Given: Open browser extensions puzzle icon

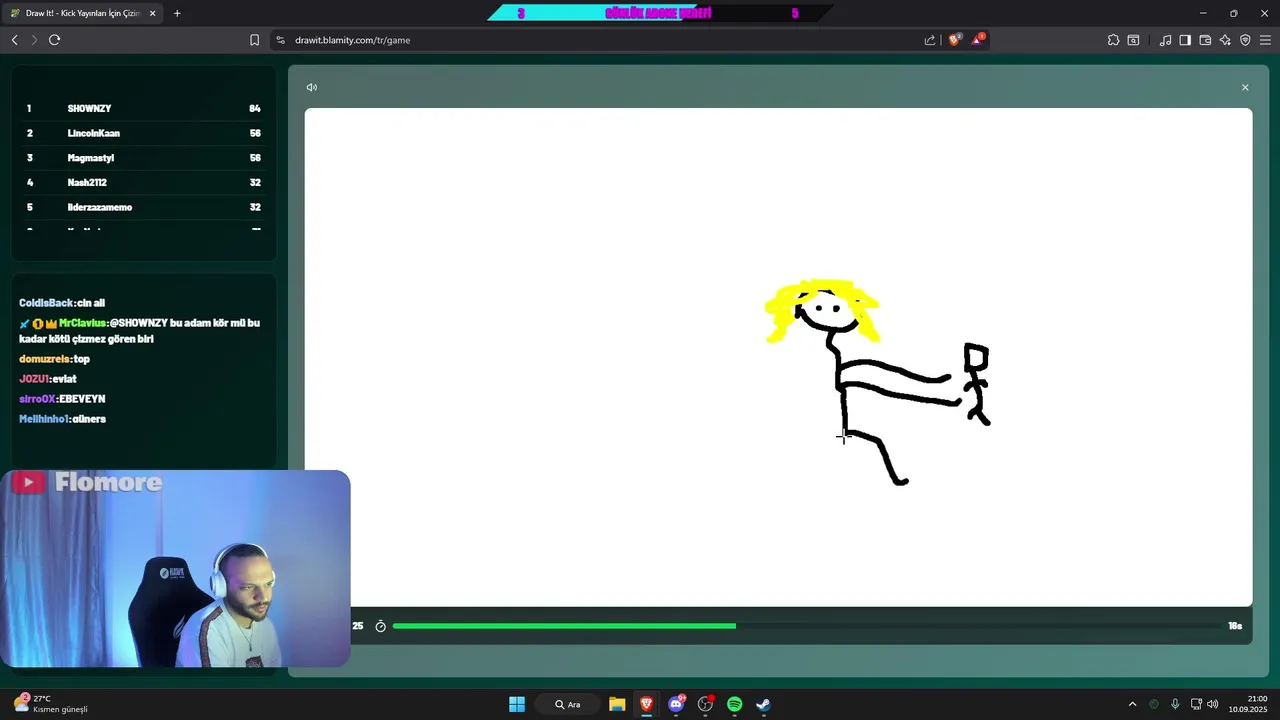Looking at the screenshot, I should [1114, 40].
